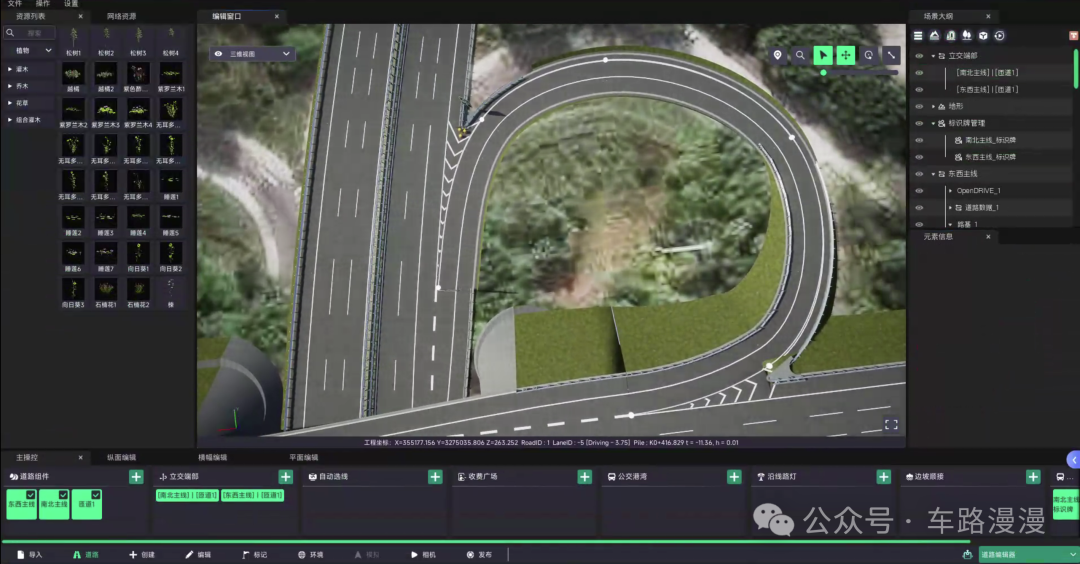This screenshot has width=1080, height=564.
Task: Switch to the 纵面编辑 tab
Action: tap(121, 457)
